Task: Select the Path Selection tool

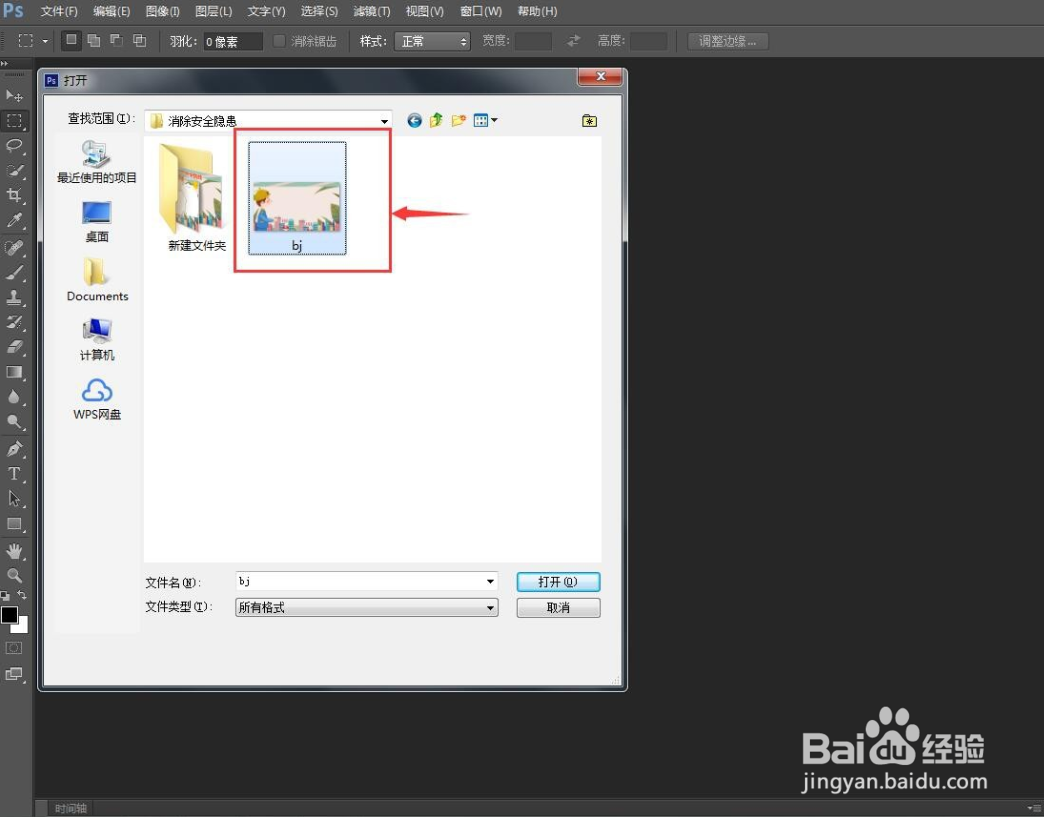Action: pos(14,499)
